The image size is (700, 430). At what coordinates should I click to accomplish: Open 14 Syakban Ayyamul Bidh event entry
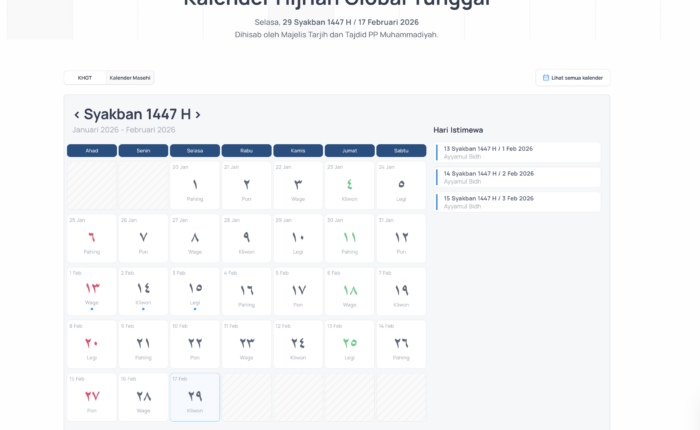point(518,177)
